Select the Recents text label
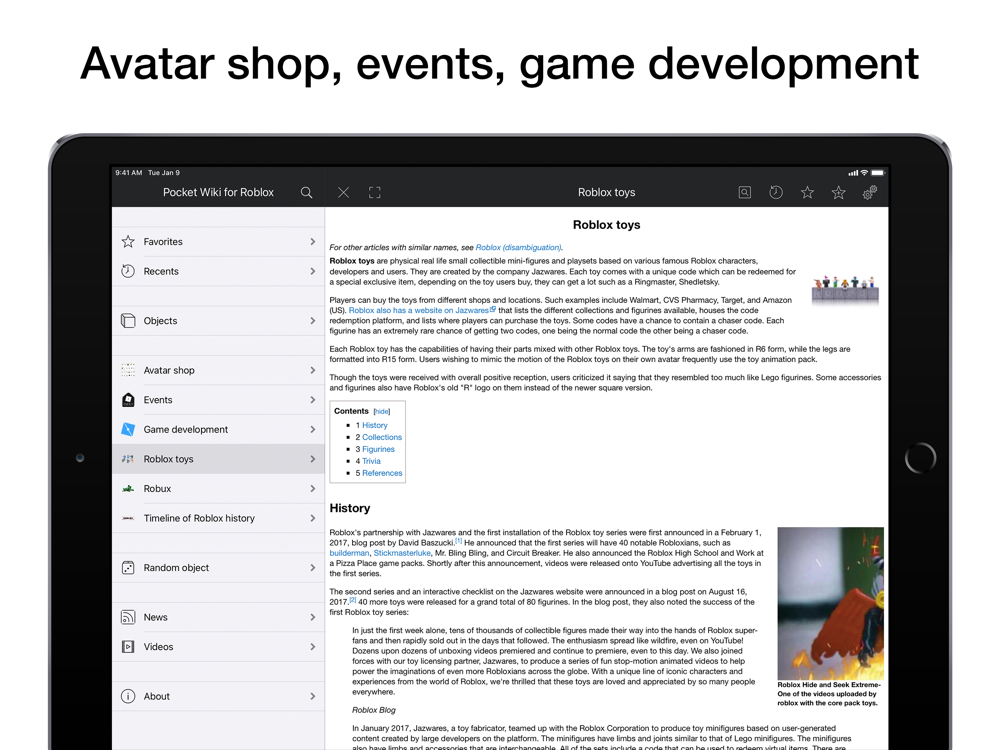Image resolution: width=1000 pixels, height=750 pixels. [x=161, y=271]
